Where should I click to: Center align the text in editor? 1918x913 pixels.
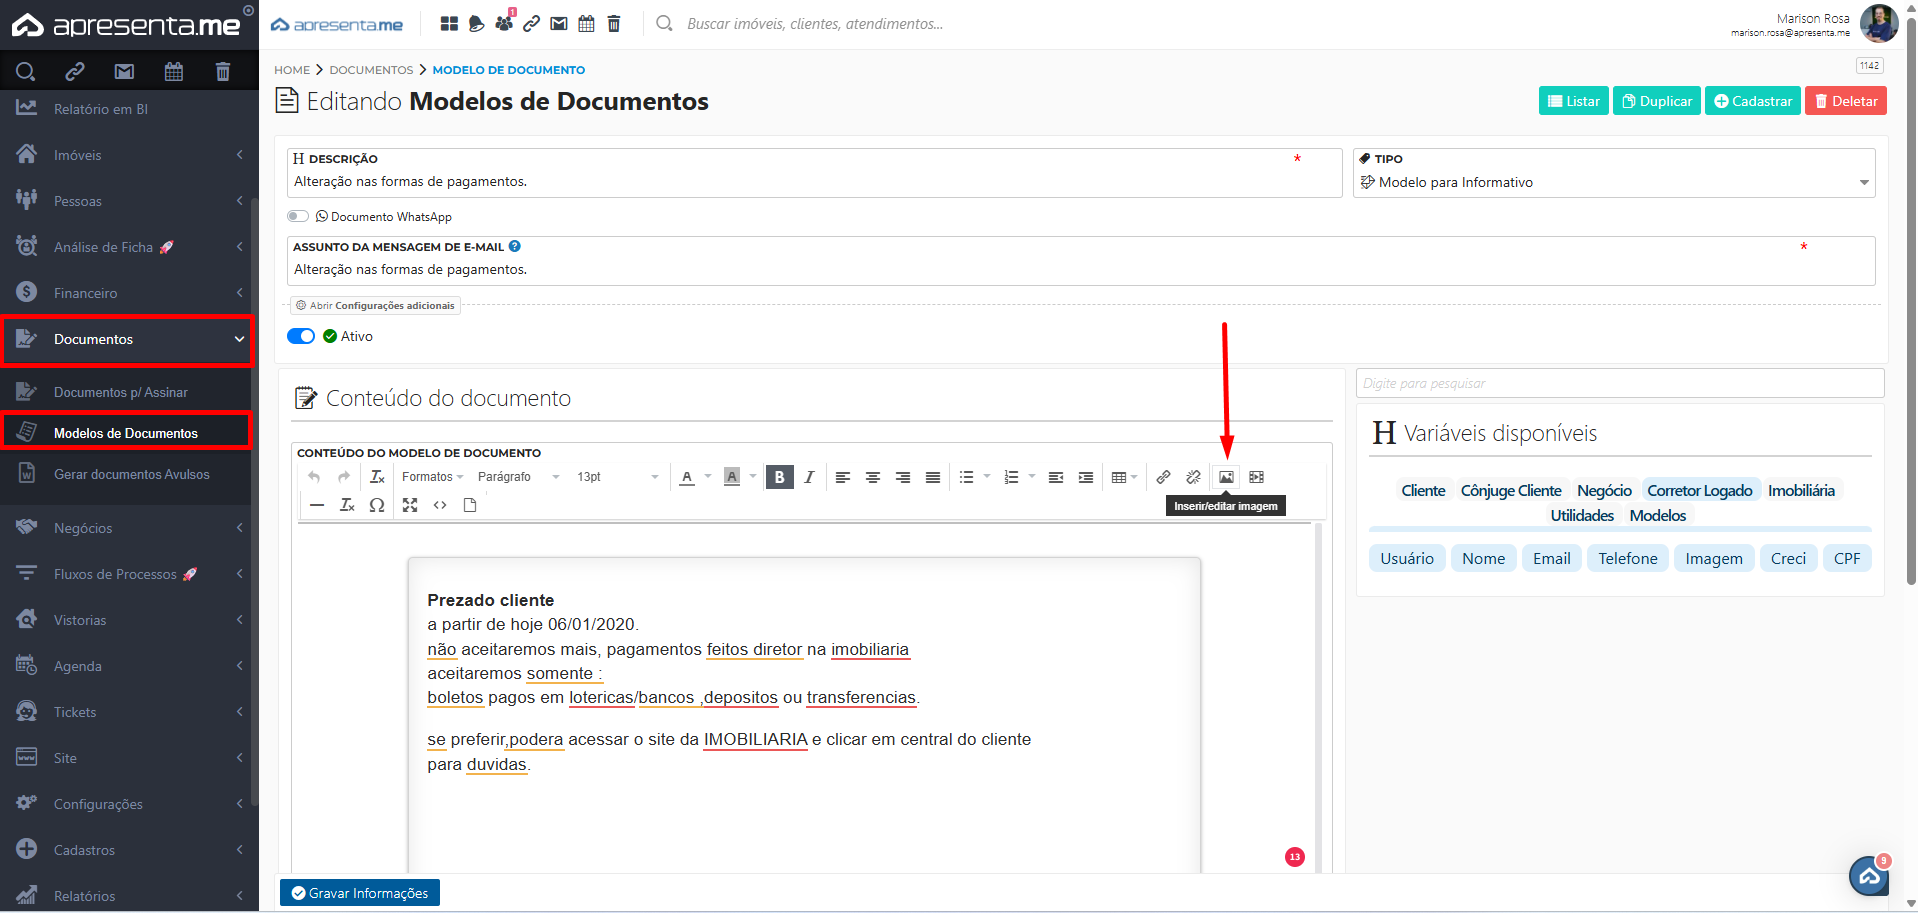873,477
